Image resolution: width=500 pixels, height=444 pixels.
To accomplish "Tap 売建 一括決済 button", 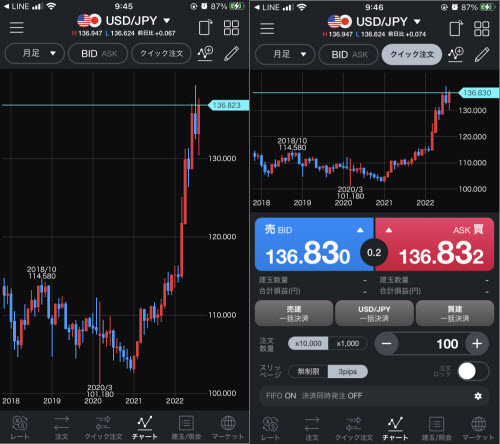I will [294, 313].
